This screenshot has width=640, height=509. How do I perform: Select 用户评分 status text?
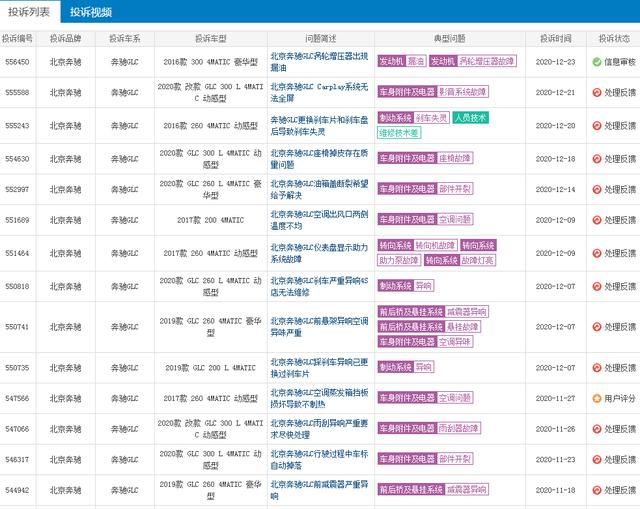tap(620, 398)
